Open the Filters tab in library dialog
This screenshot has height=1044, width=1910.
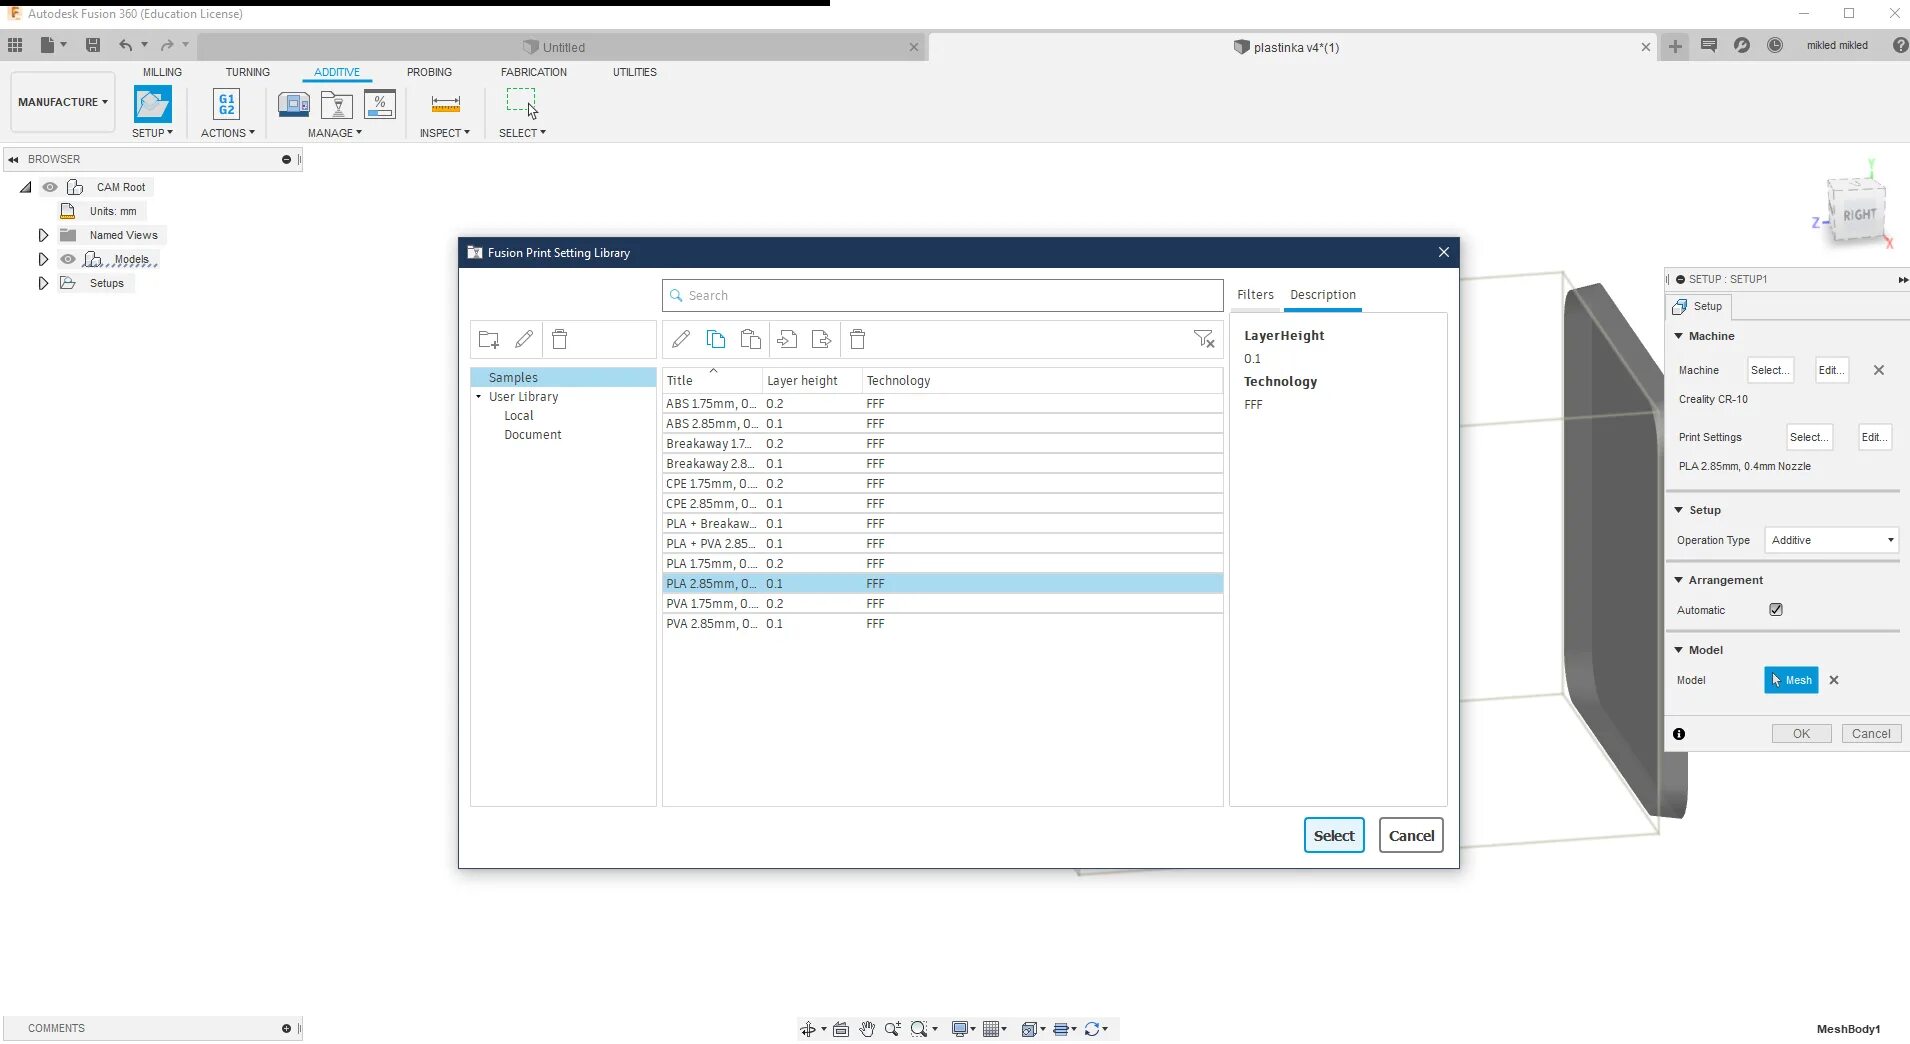[1255, 295]
